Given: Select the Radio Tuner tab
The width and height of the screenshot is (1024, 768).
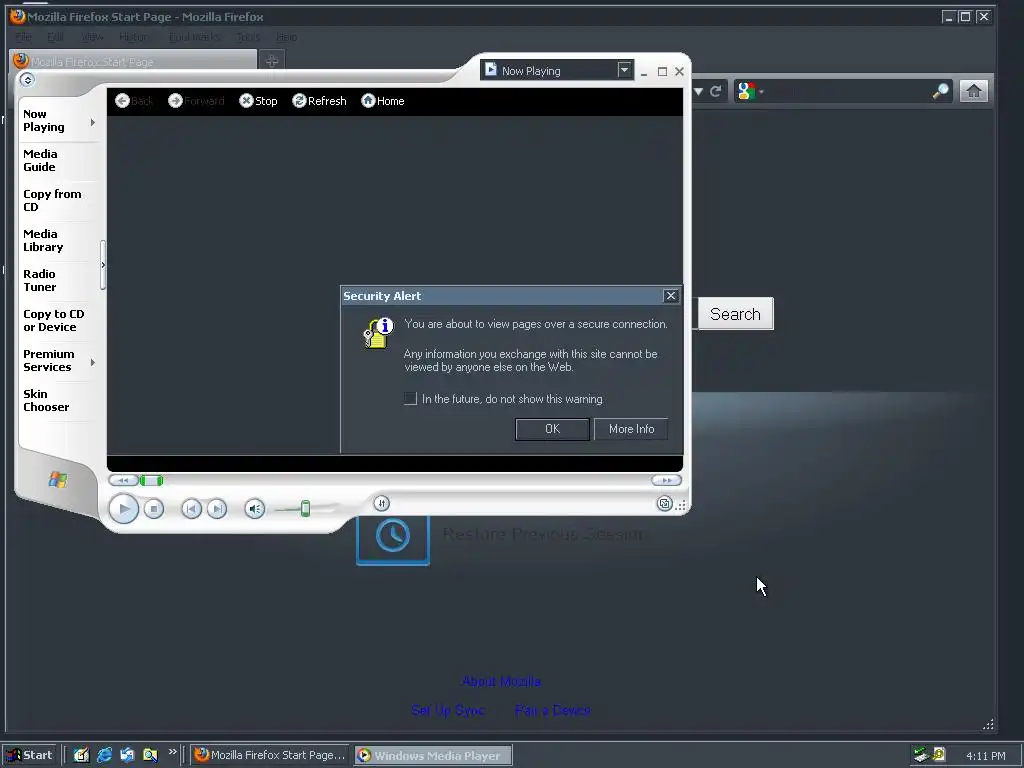Looking at the screenshot, I should [x=39, y=280].
